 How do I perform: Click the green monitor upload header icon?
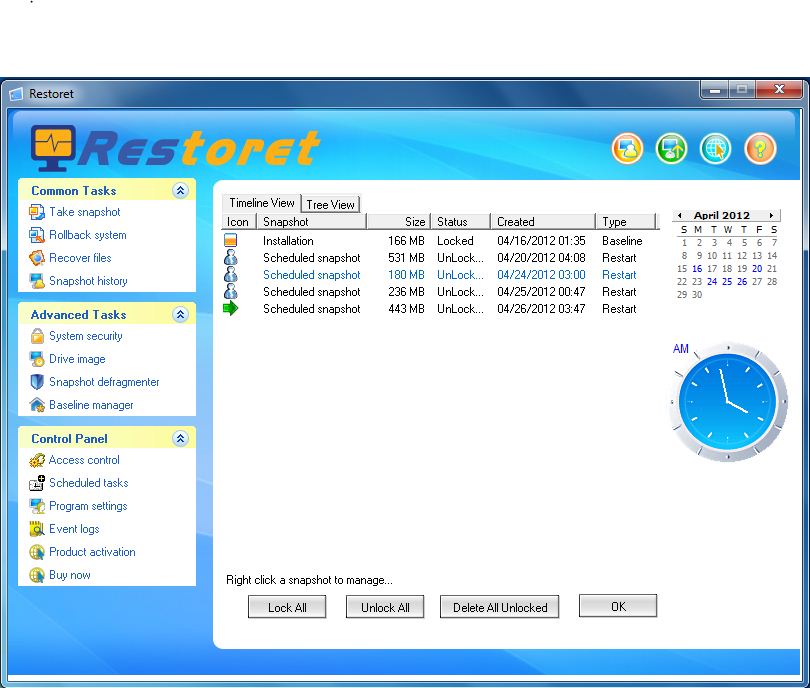[x=671, y=149]
